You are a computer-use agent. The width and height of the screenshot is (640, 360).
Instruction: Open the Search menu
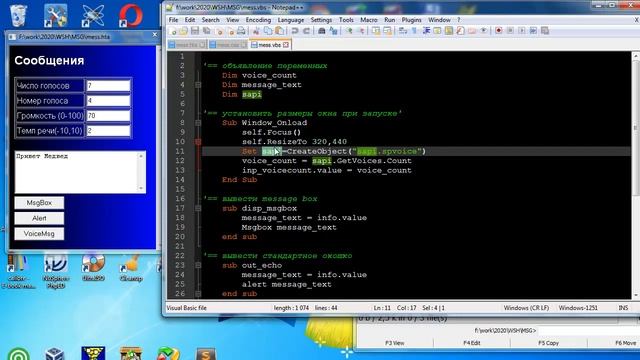click(x=210, y=20)
